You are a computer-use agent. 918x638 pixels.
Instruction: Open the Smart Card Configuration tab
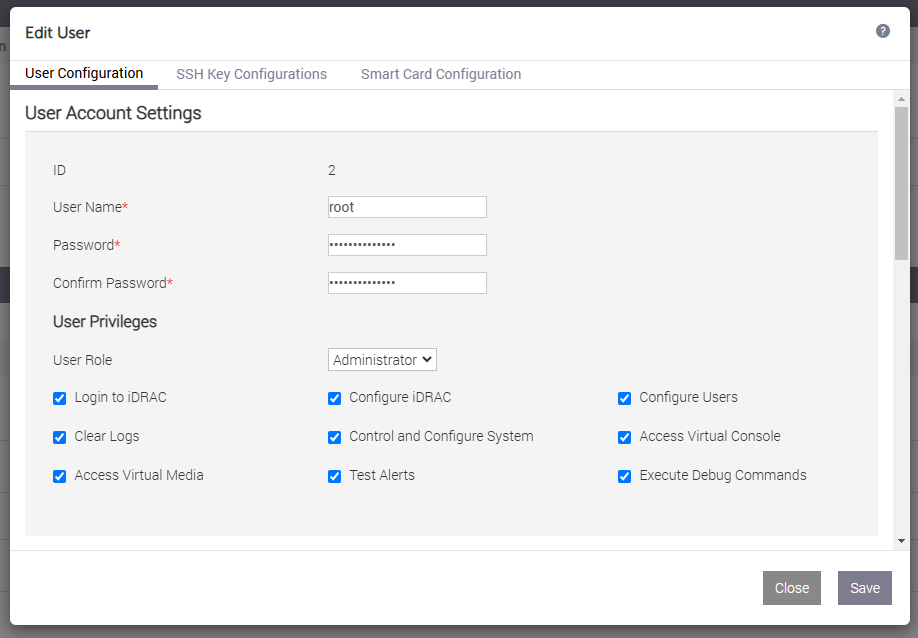click(441, 74)
